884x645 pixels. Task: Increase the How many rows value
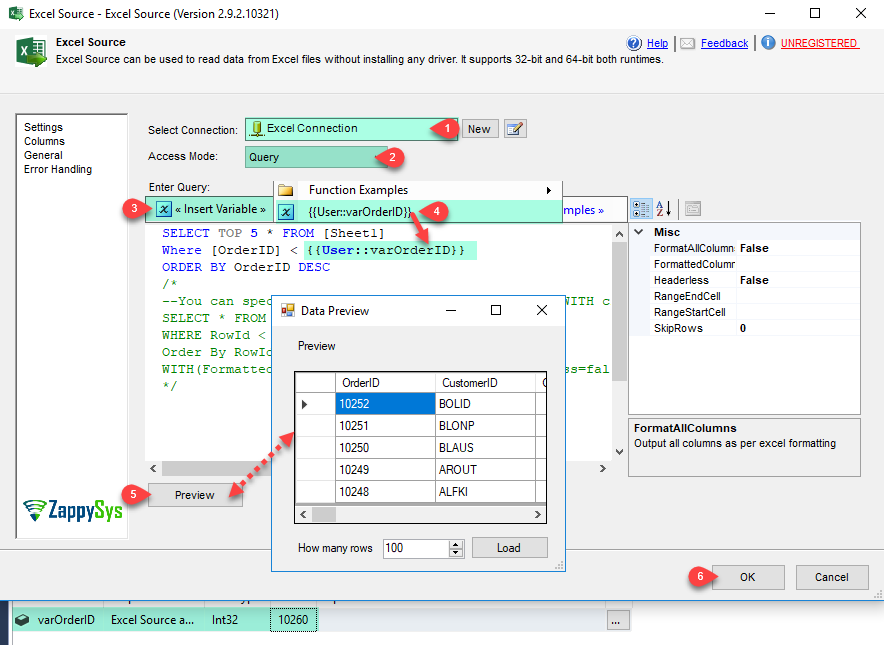click(456, 544)
